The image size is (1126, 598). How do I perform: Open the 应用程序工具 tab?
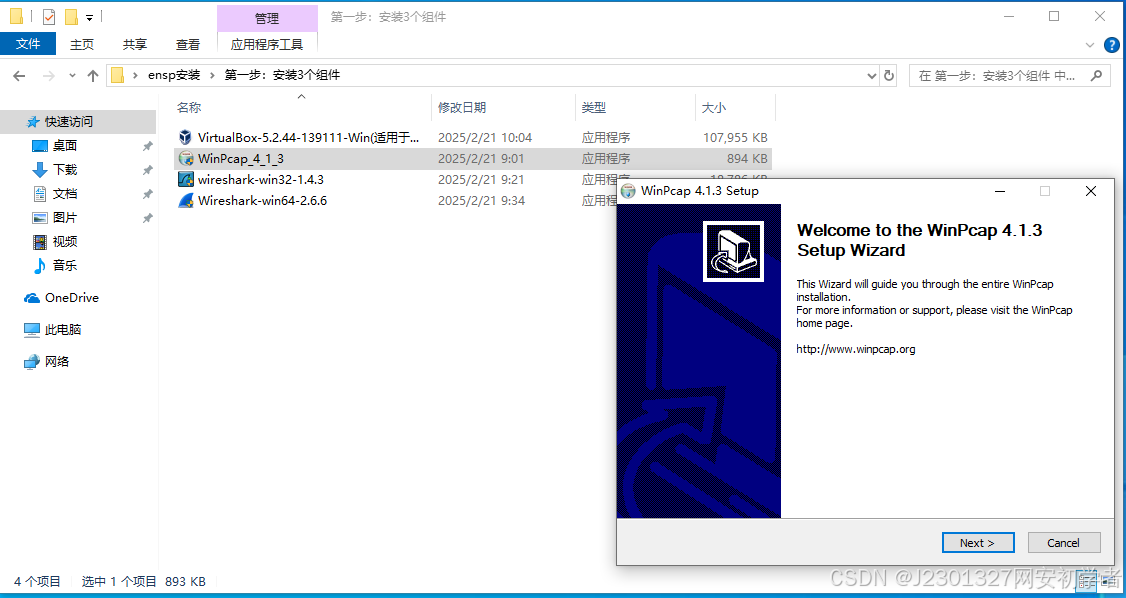[x=266, y=44]
